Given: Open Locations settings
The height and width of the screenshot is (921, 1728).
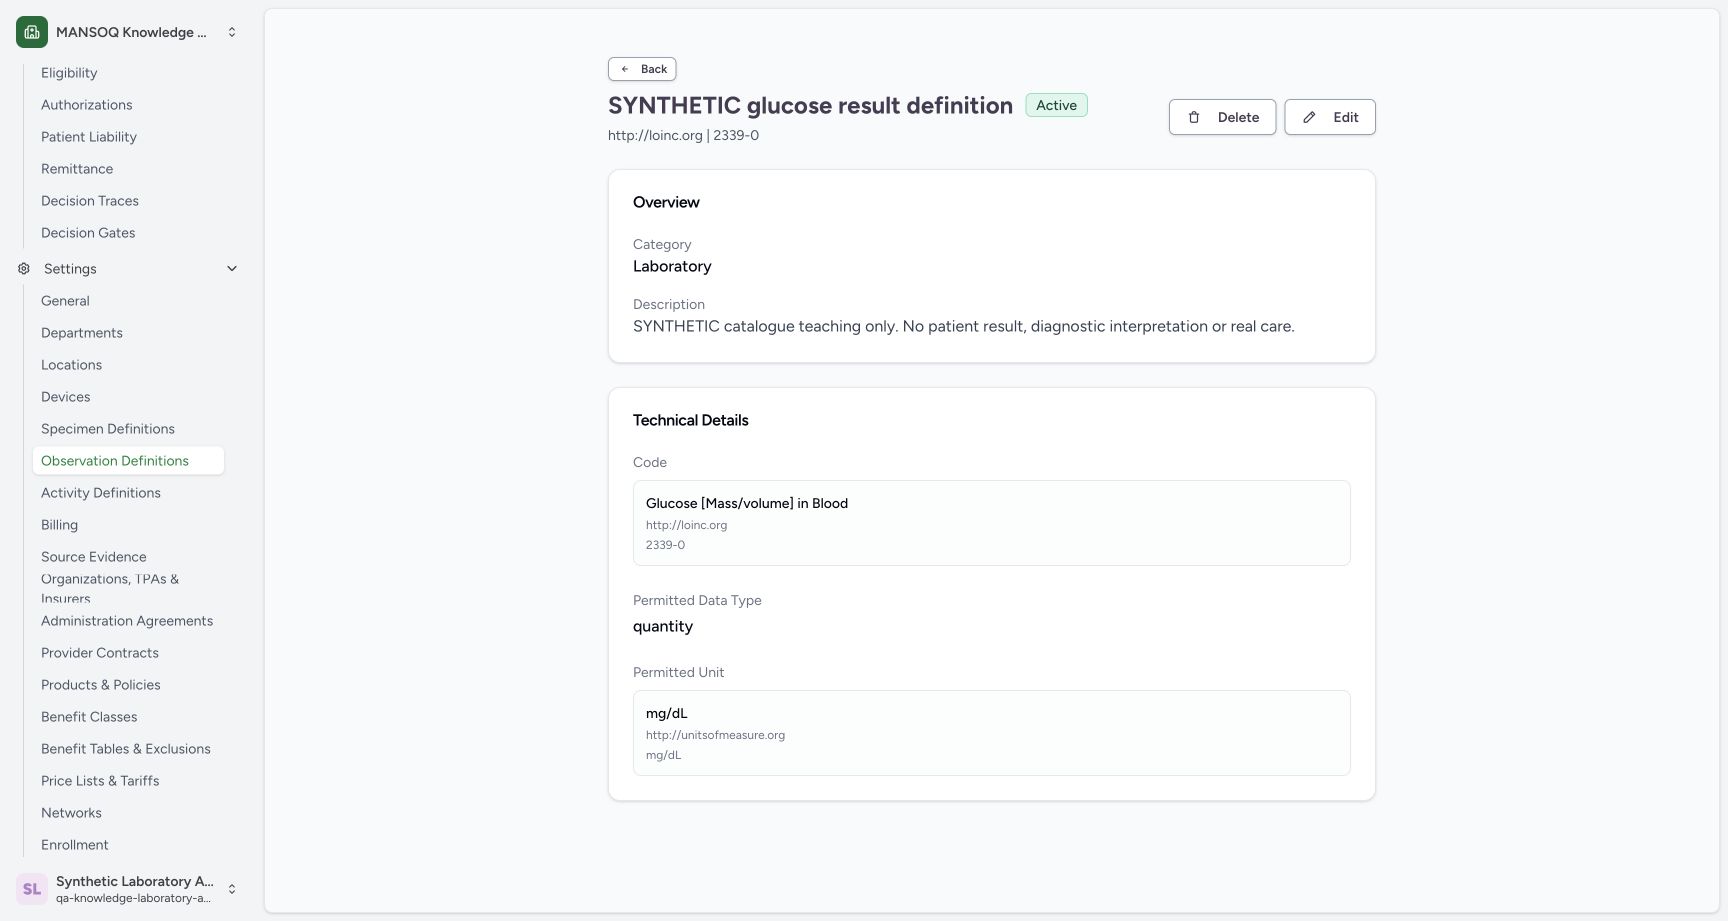Looking at the screenshot, I should click(x=71, y=365).
